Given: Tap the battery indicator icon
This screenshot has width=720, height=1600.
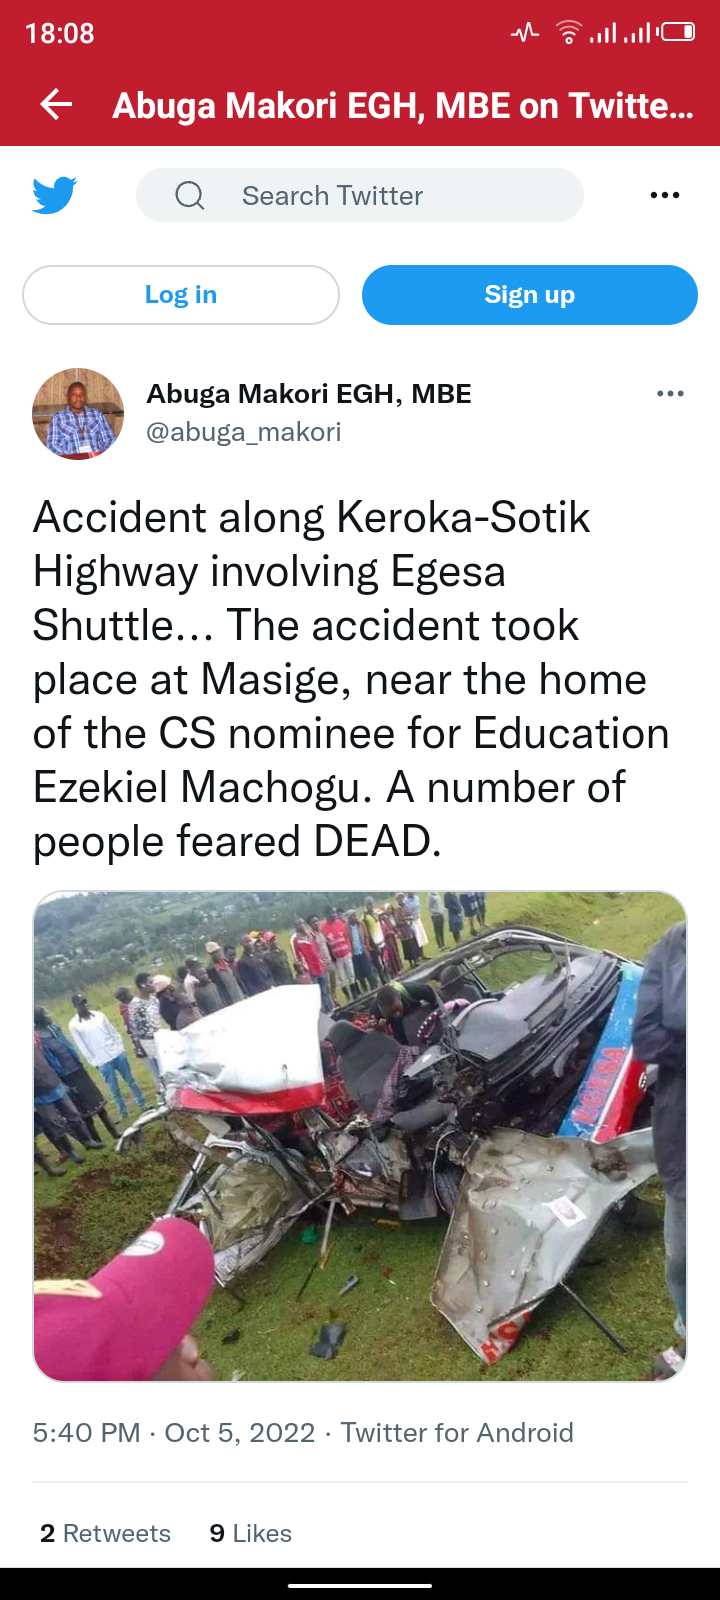Looking at the screenshot, I should click(x=677, y=33).
